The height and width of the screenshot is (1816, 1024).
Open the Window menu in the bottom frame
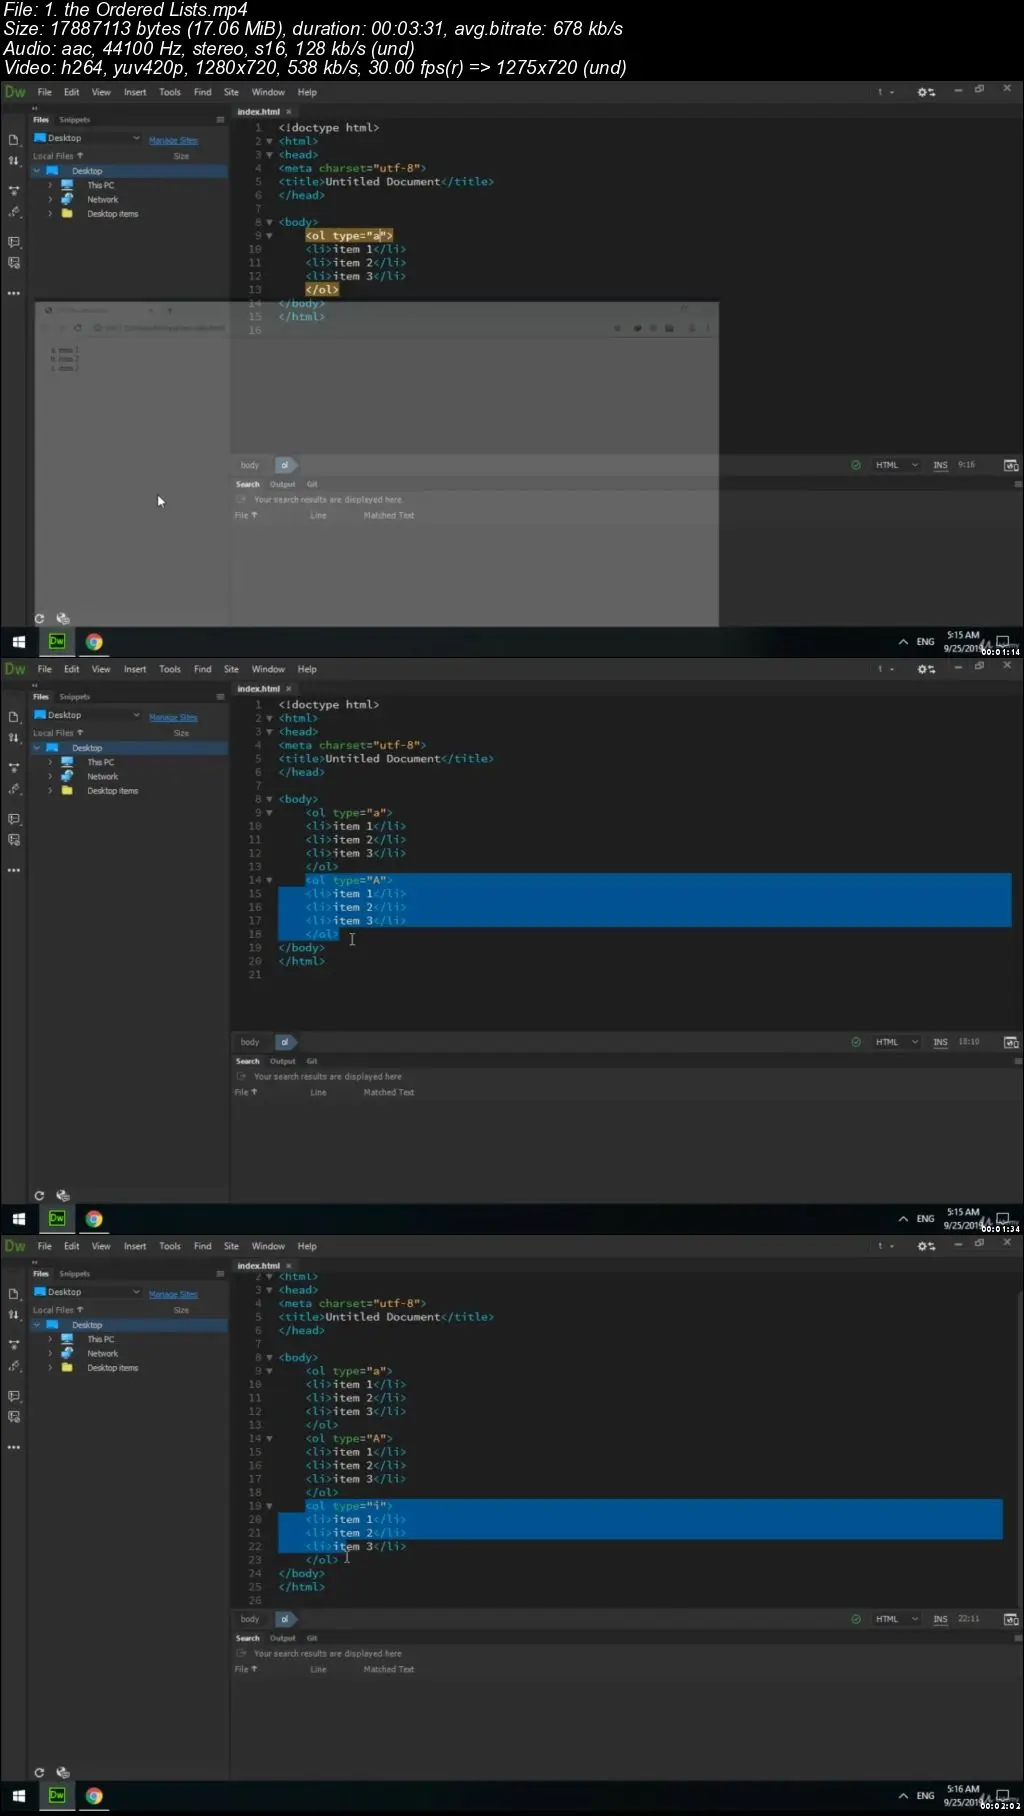pos(268,1246)
